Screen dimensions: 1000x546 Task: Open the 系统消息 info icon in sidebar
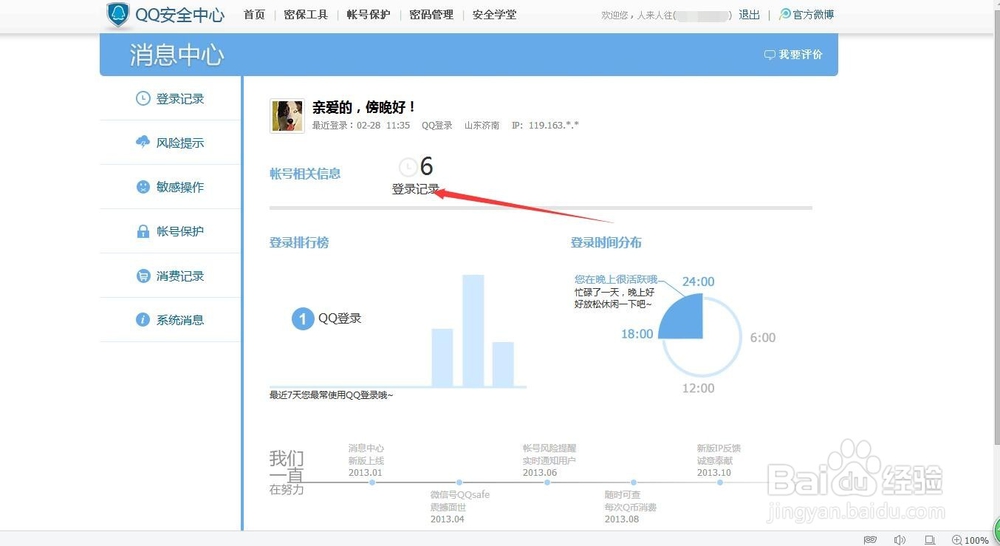pyautogui.click(x=143, y=320)
